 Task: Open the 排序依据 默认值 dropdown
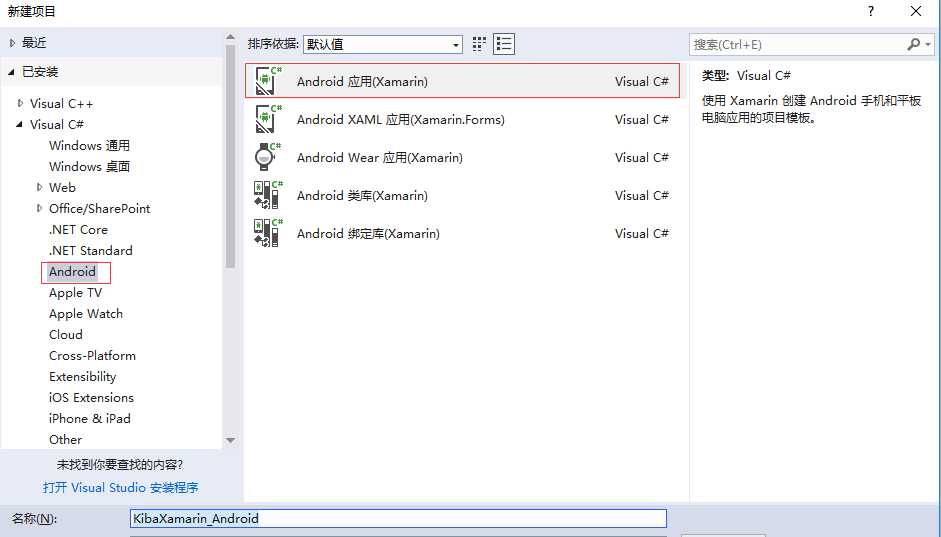[383, 44]
